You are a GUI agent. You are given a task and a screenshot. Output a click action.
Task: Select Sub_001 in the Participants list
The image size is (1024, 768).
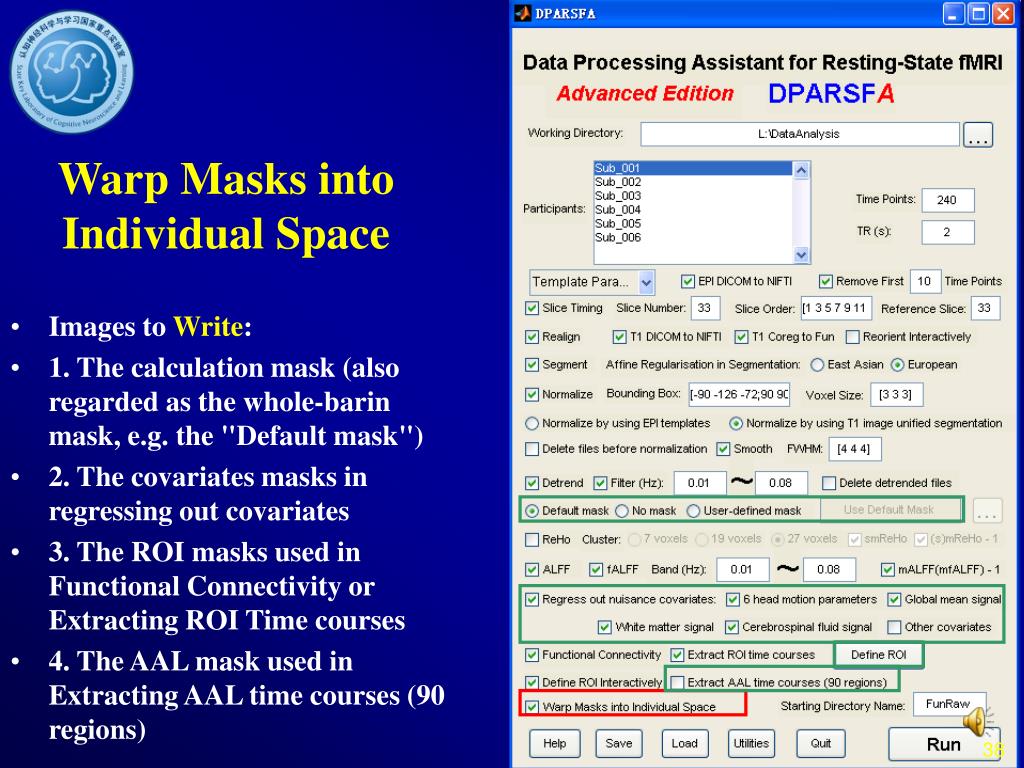pyautogui.click(x=693, y=168)
